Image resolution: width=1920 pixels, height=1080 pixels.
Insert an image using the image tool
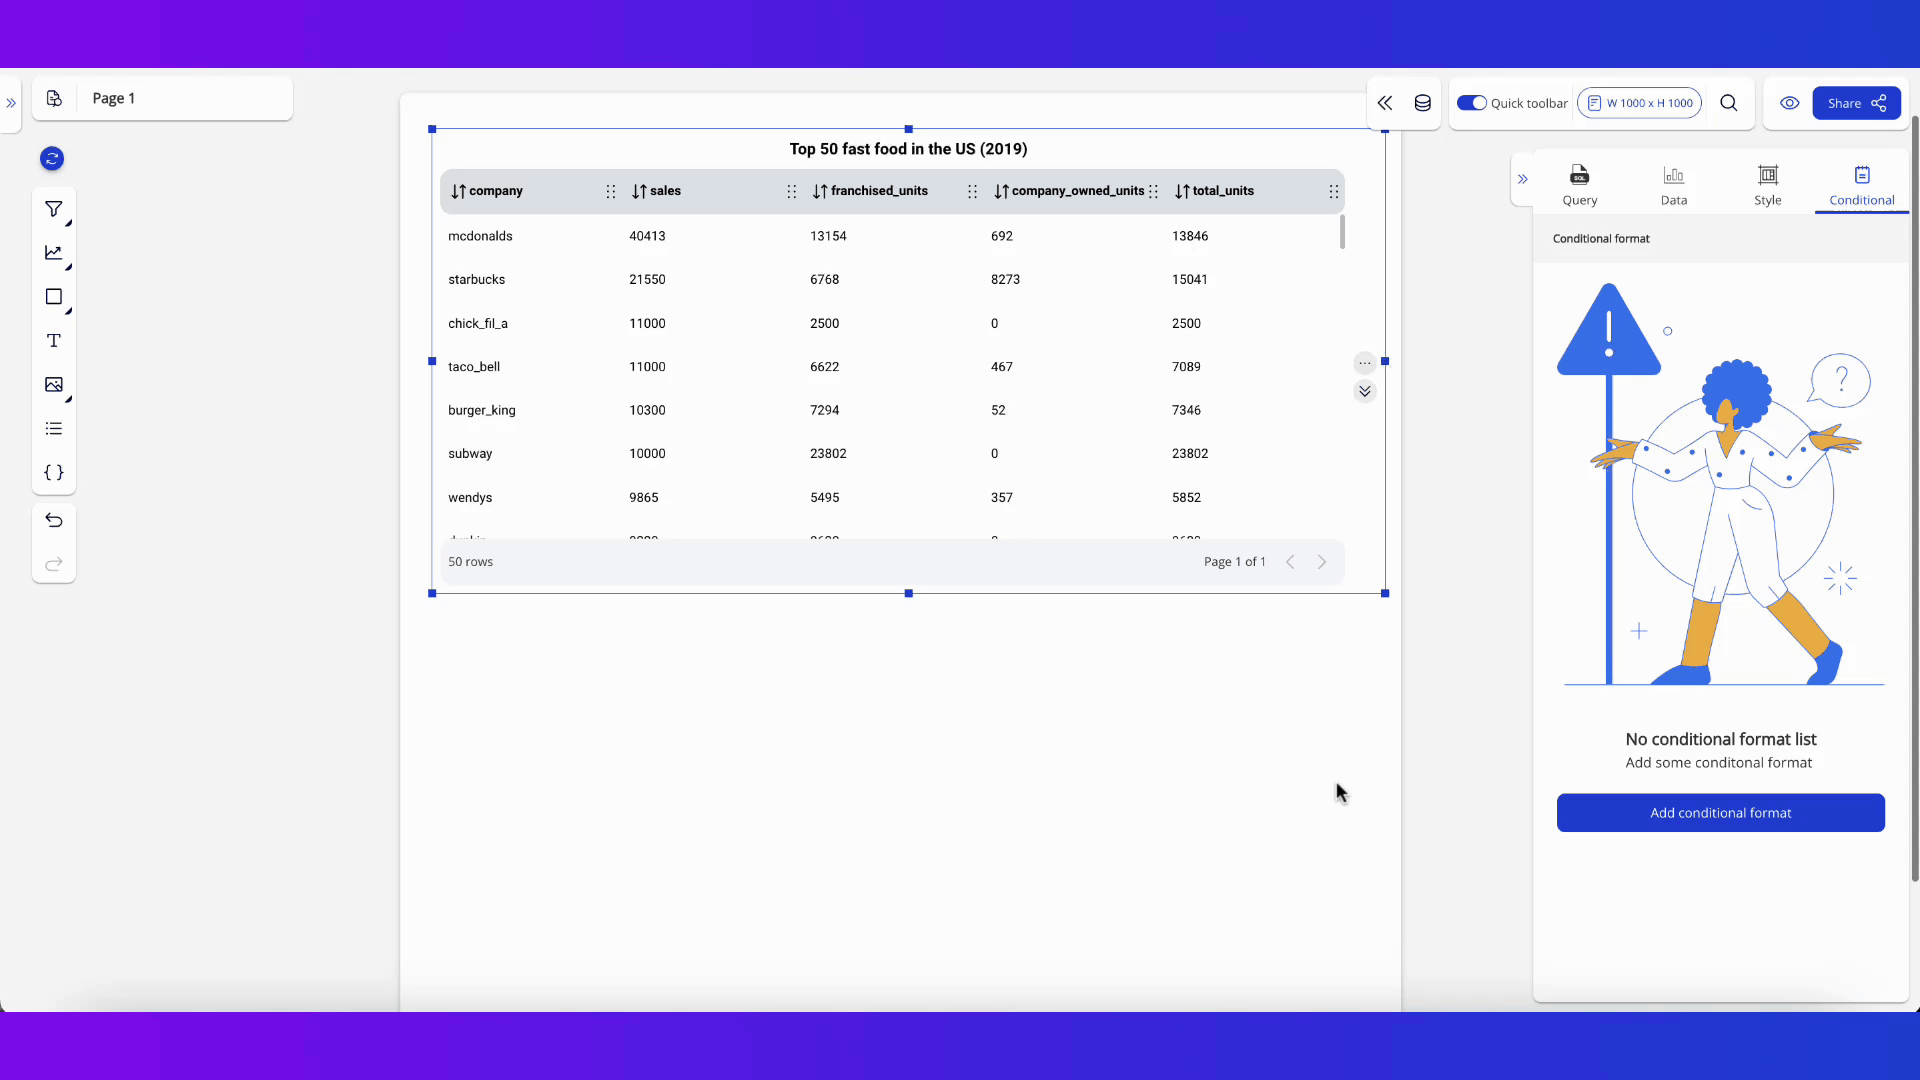pyautogui.click(x=54, y=385)
